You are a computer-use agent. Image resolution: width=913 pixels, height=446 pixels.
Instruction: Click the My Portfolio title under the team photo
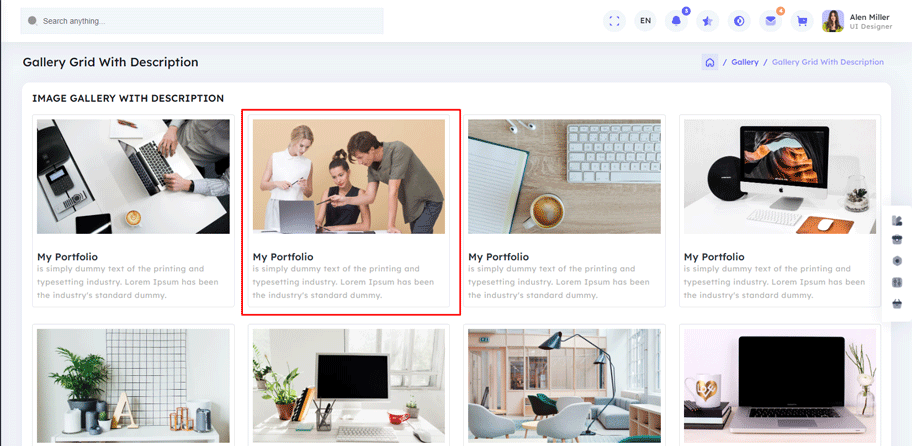point(283,257)
